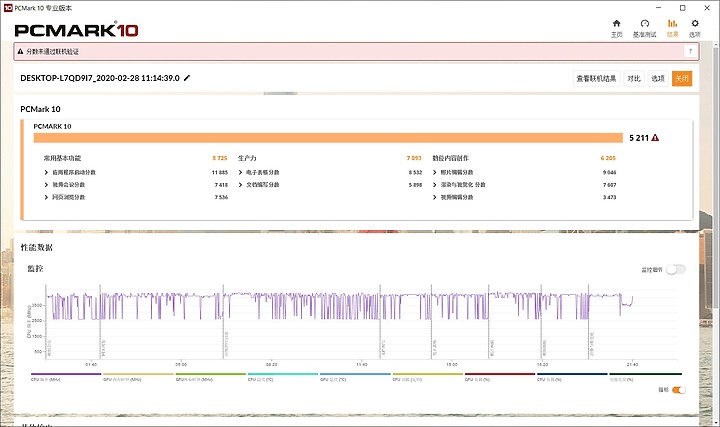Expand the row scoring 7 607
Image resolution: width=720 pixels, height=427 pixels.
434,185
